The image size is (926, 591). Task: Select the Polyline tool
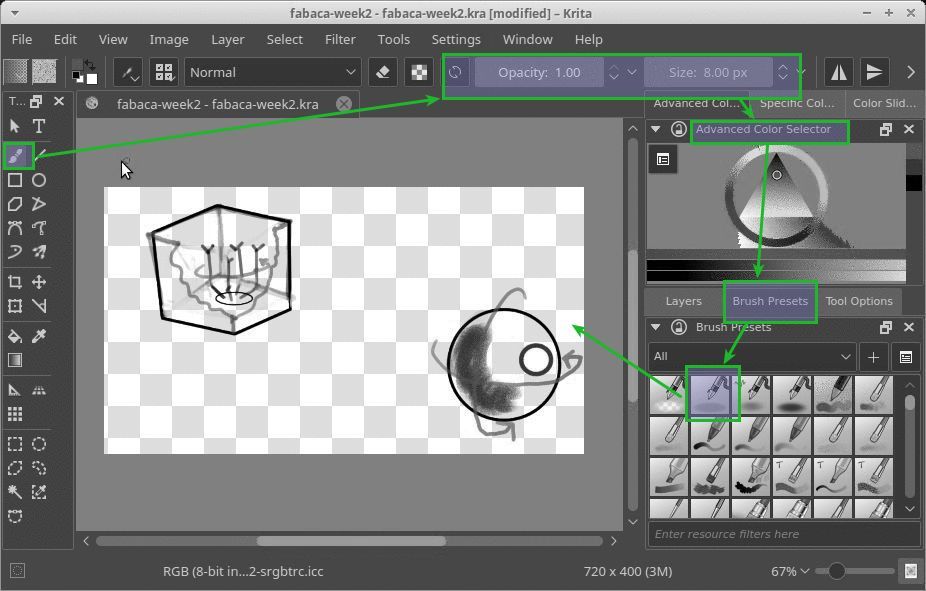[x=39, y=204]
